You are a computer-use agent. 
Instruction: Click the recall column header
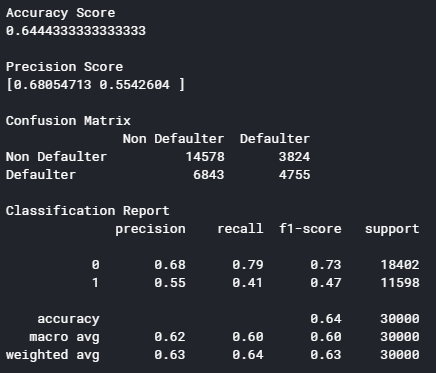click(x=240, y=229)
